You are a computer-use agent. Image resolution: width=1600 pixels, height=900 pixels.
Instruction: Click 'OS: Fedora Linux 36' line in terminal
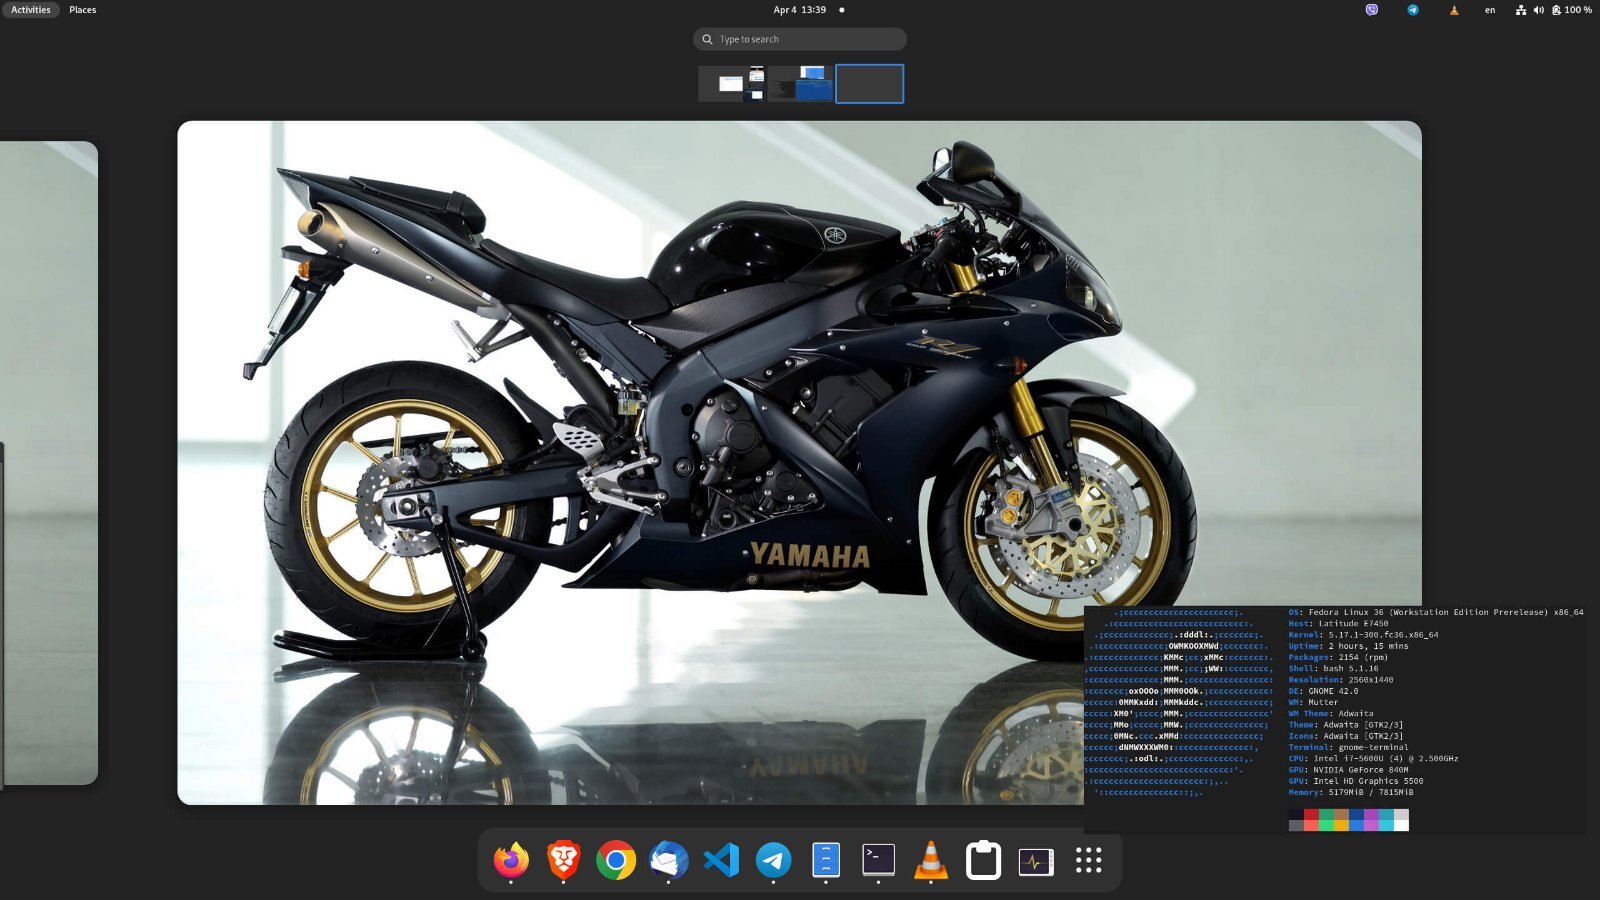point(1436,612)
